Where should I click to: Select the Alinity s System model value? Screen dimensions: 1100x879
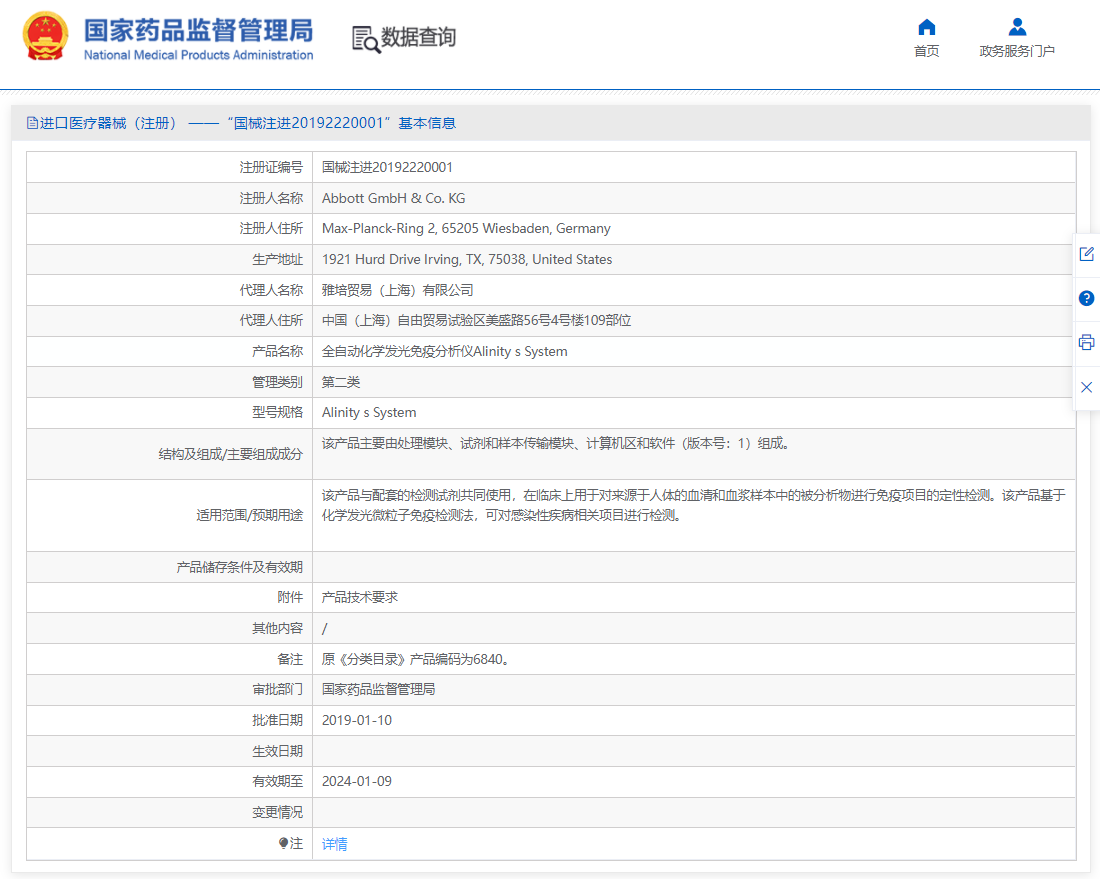tap(369, 412)
